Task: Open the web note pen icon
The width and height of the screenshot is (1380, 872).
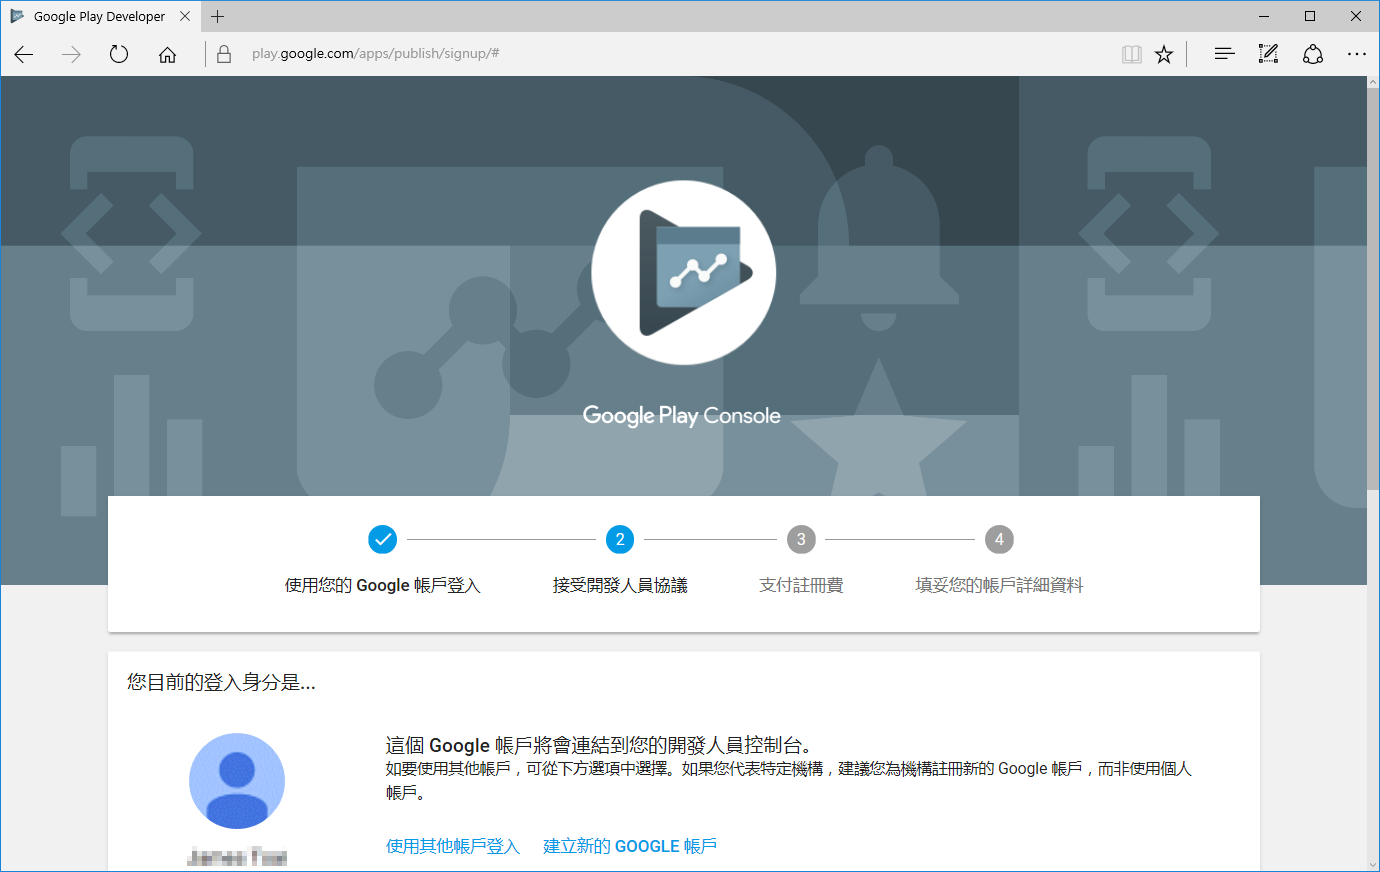Action: point(1268,54)
